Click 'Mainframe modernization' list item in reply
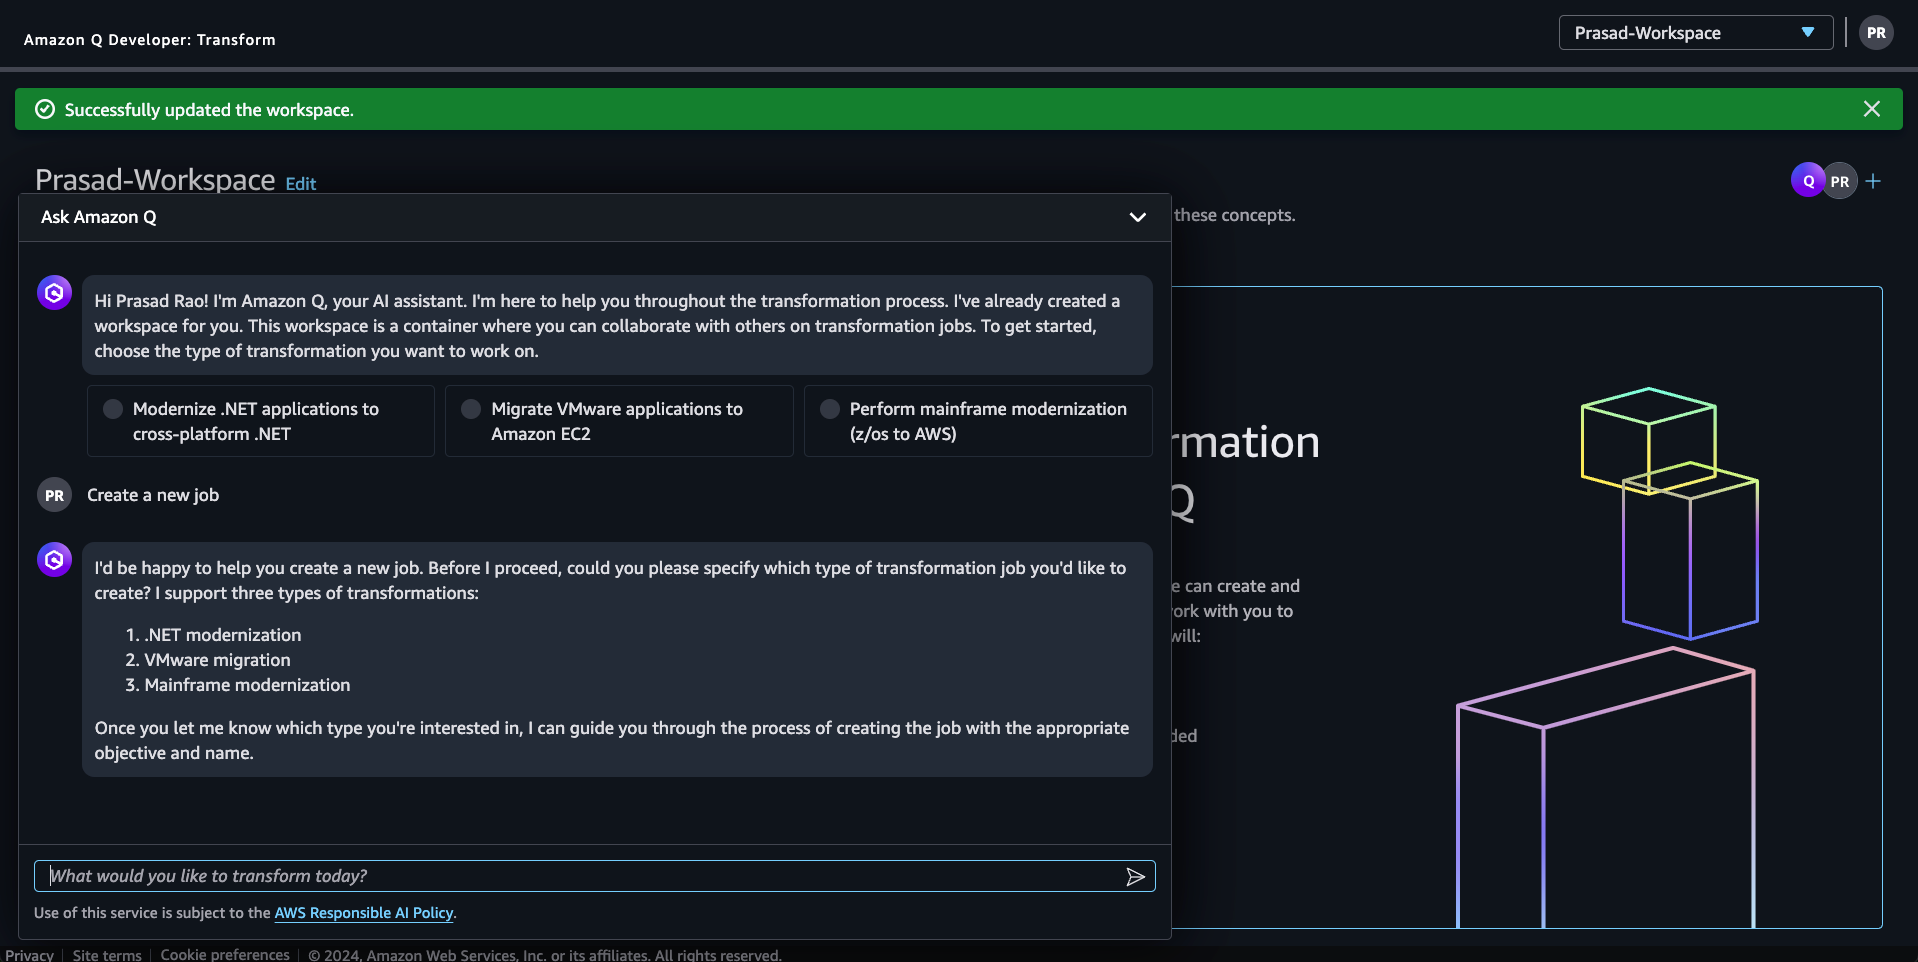The height and width of the screenshot is (962, 1918). click(248, 685)
